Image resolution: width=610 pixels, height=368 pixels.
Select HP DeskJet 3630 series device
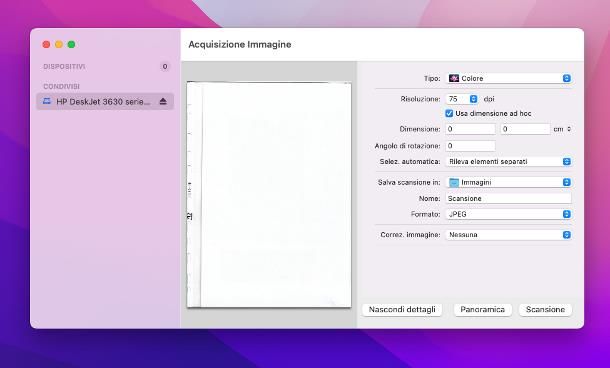click(105, 102)
